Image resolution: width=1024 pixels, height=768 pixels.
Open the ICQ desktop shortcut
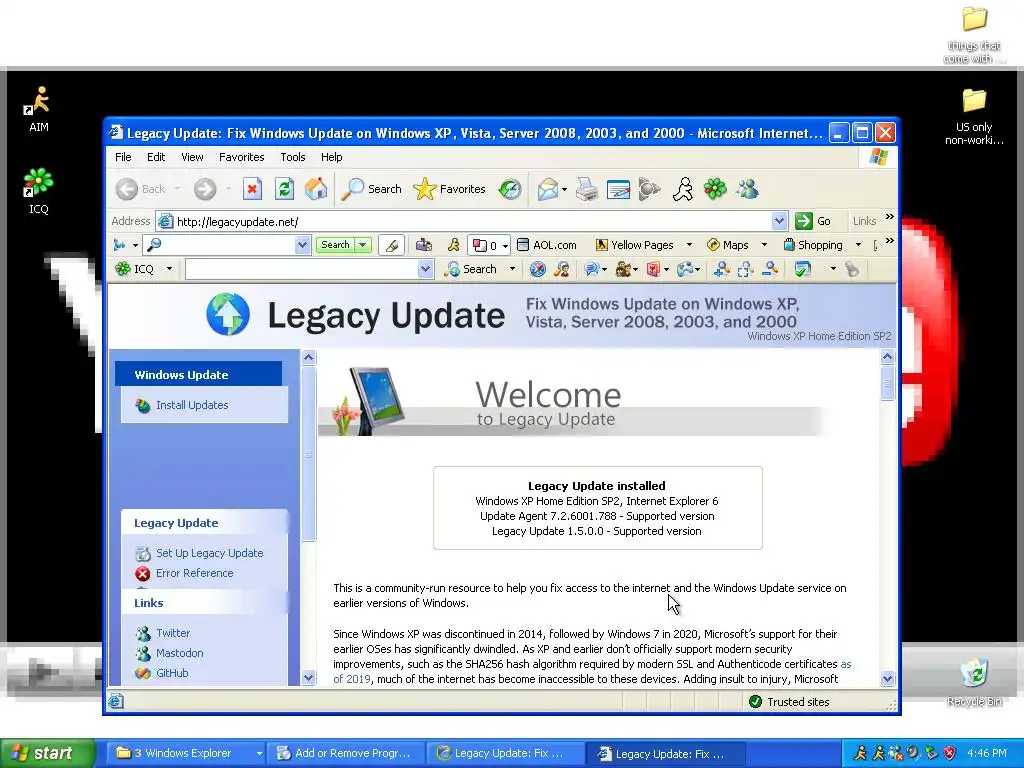pos(39,191)
